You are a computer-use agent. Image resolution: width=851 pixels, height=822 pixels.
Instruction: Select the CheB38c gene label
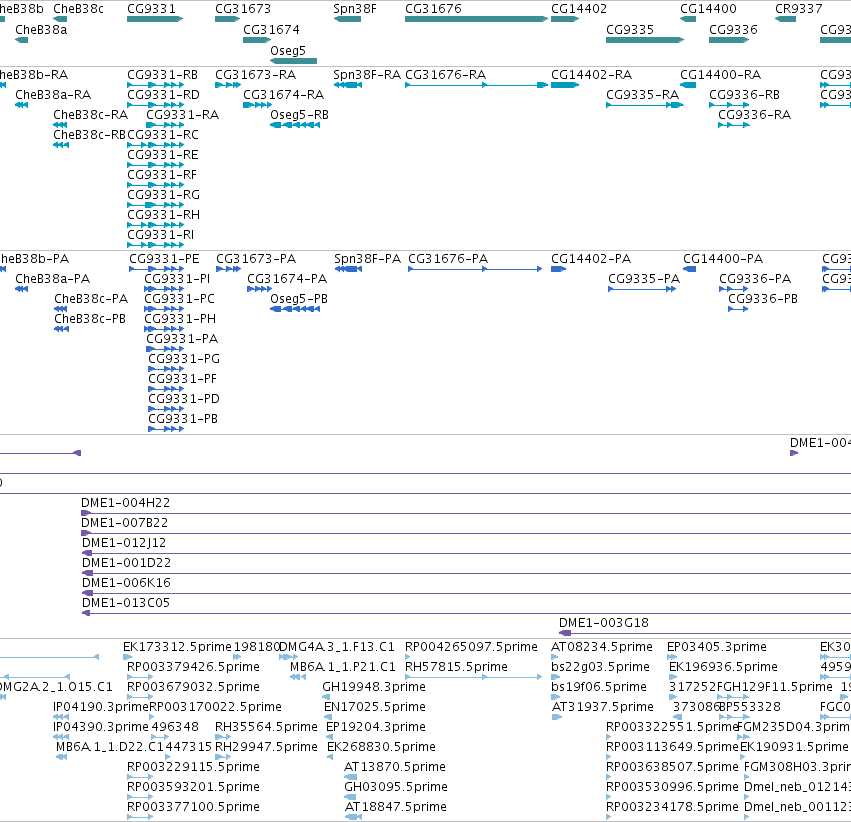pos(78,9)
